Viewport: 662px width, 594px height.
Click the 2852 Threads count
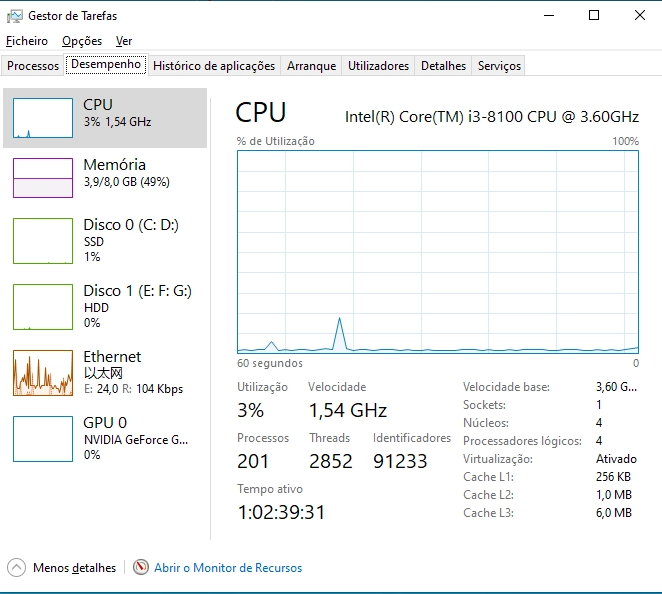331,461
